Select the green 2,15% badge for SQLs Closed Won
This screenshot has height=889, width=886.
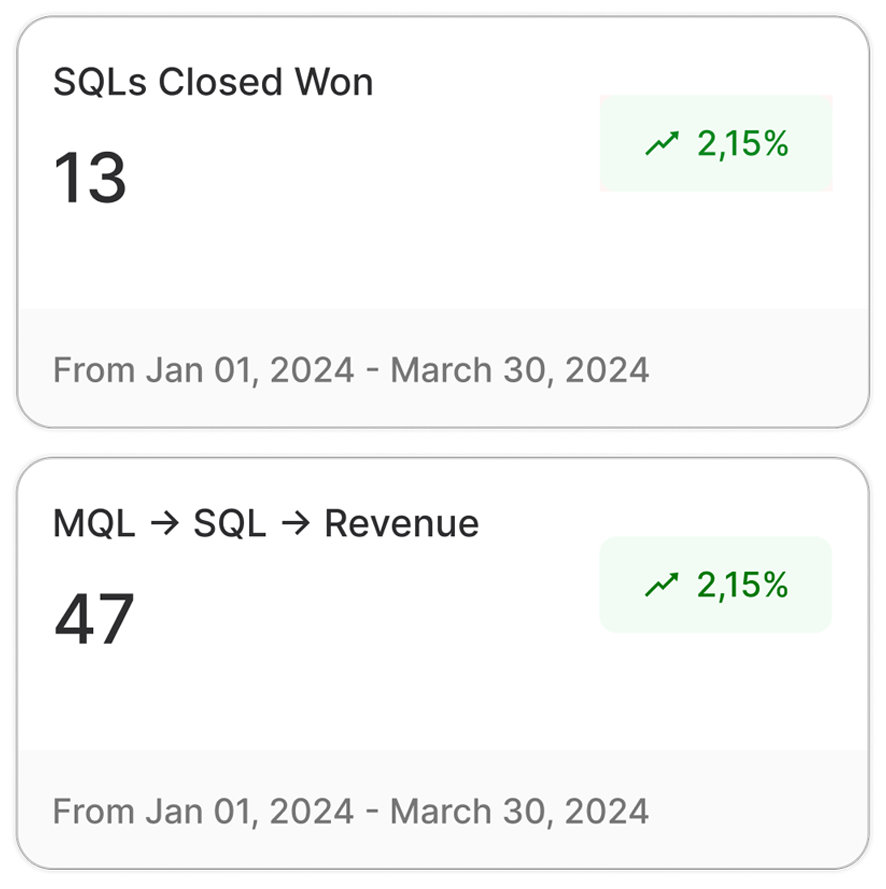tap(715, 144)
